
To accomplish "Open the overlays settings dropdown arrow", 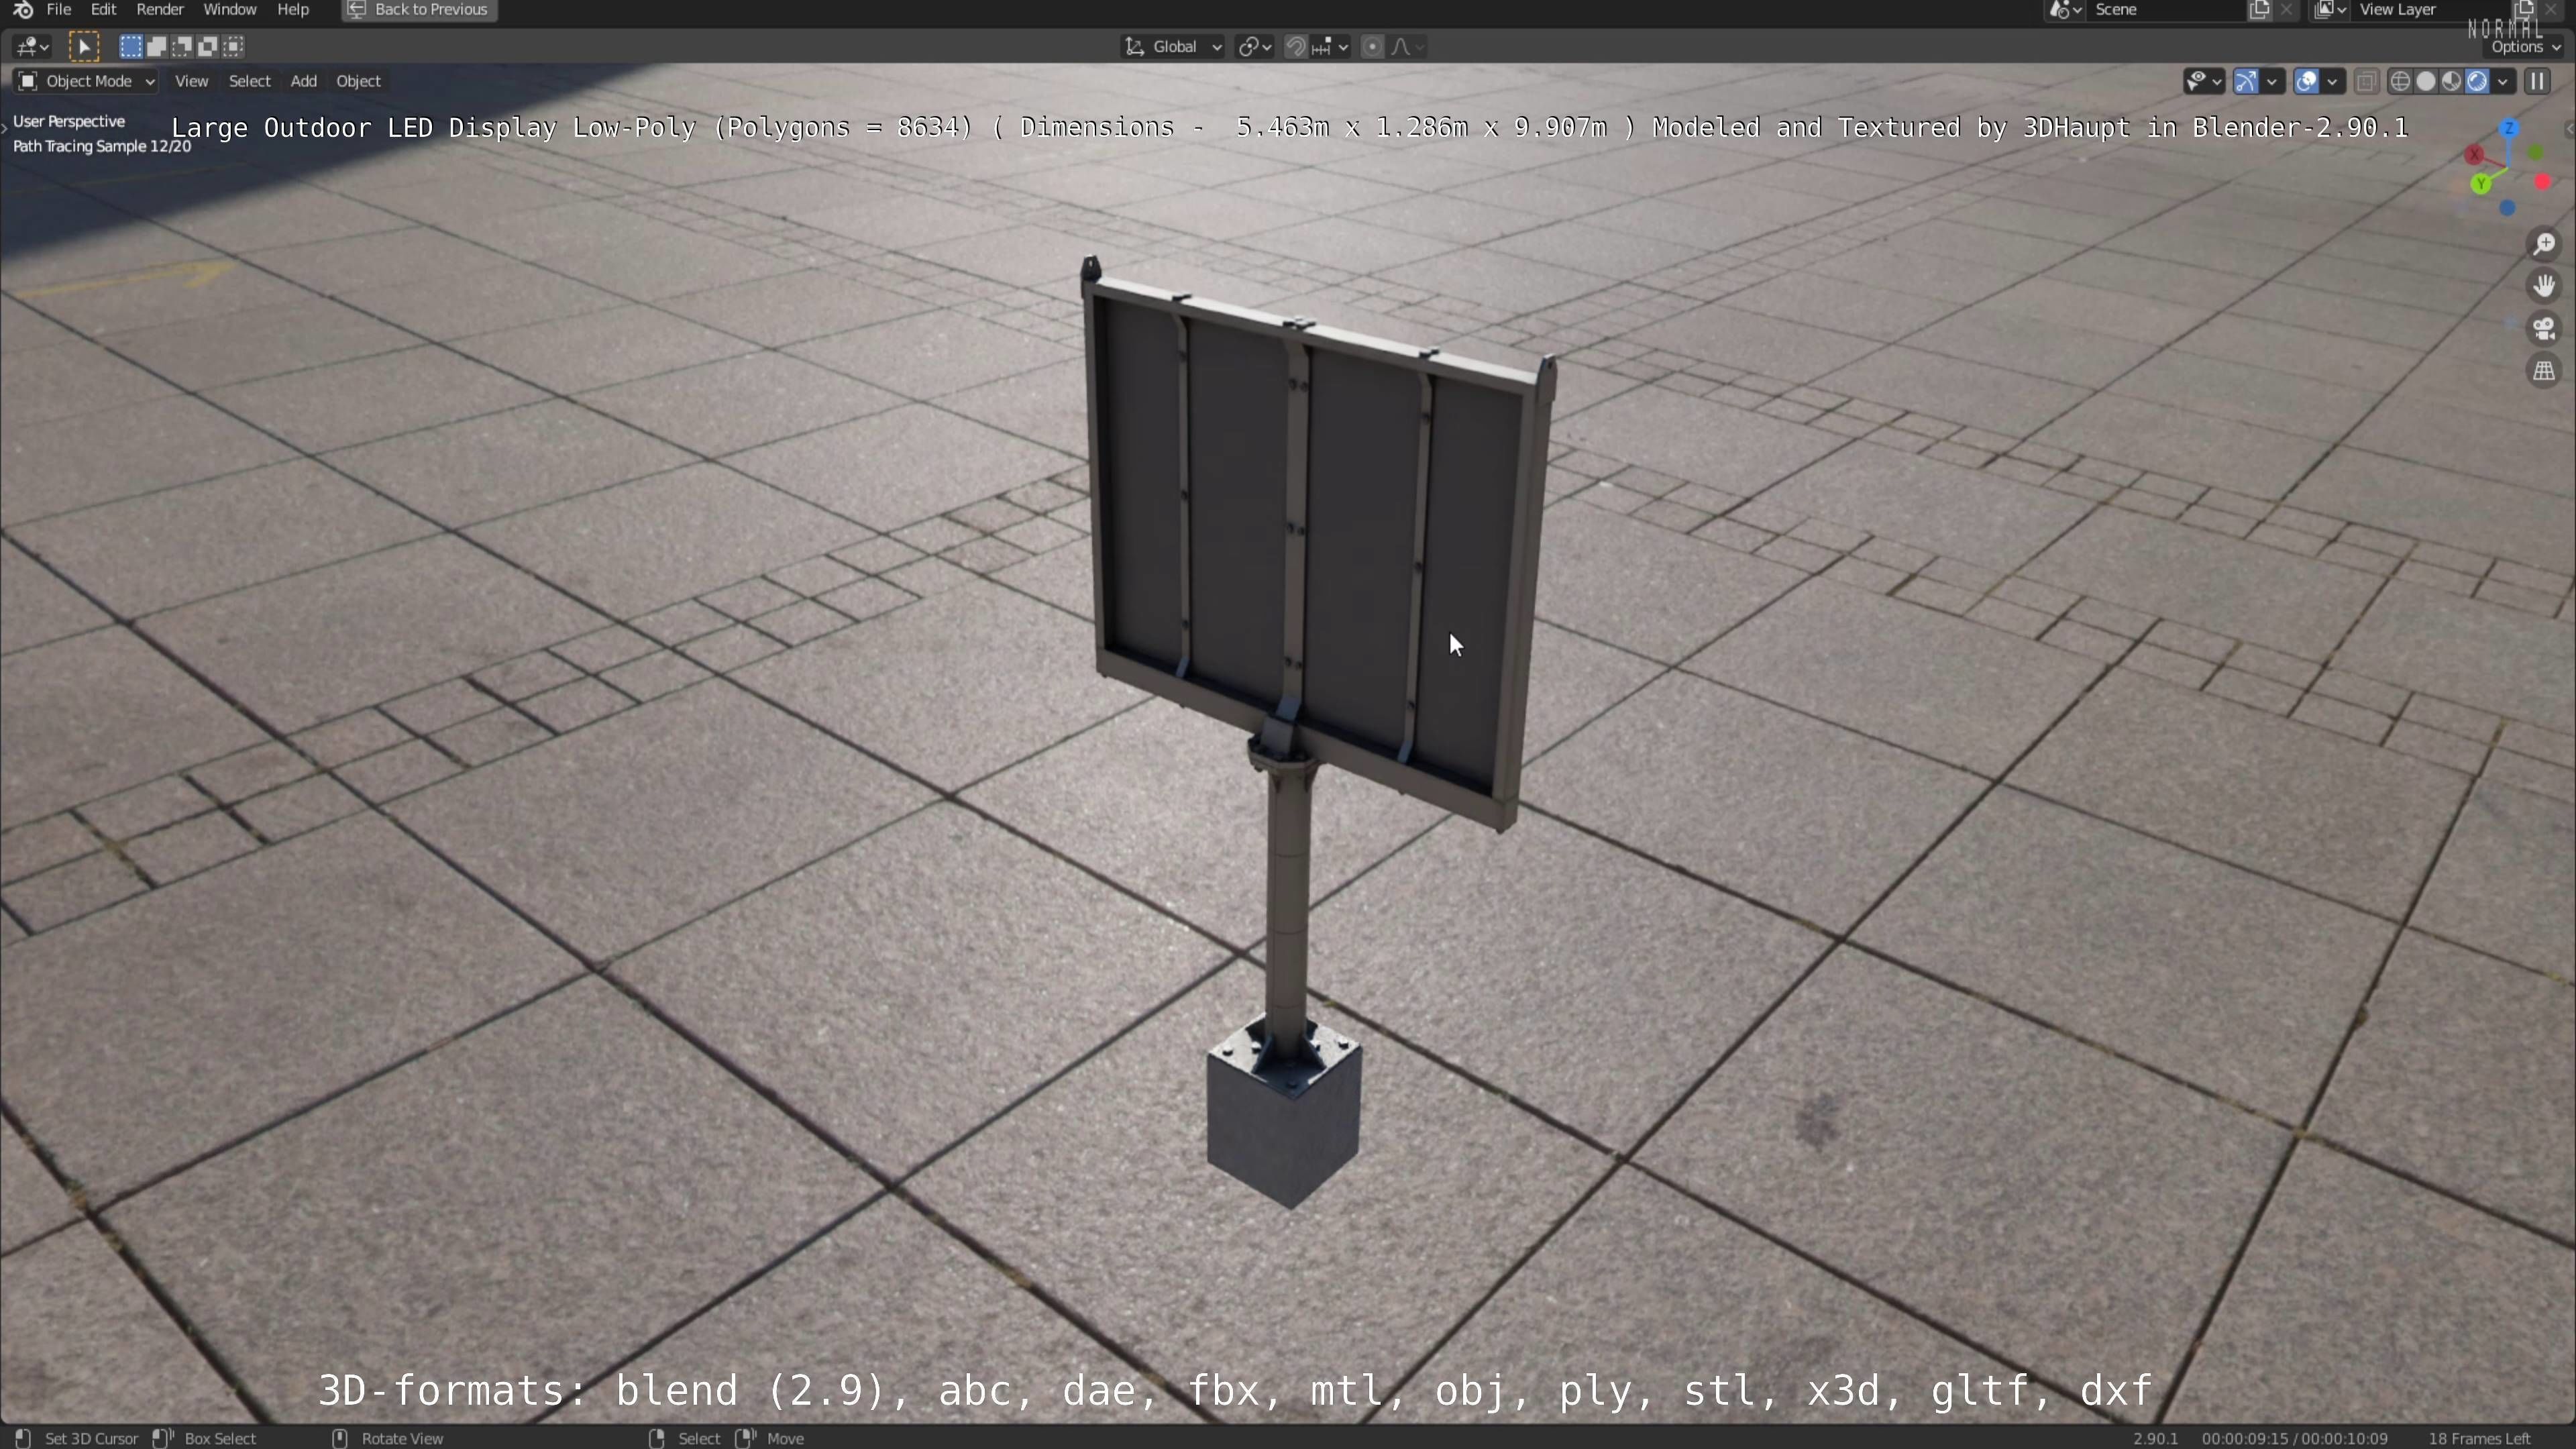I will [x=2332, y=81].
